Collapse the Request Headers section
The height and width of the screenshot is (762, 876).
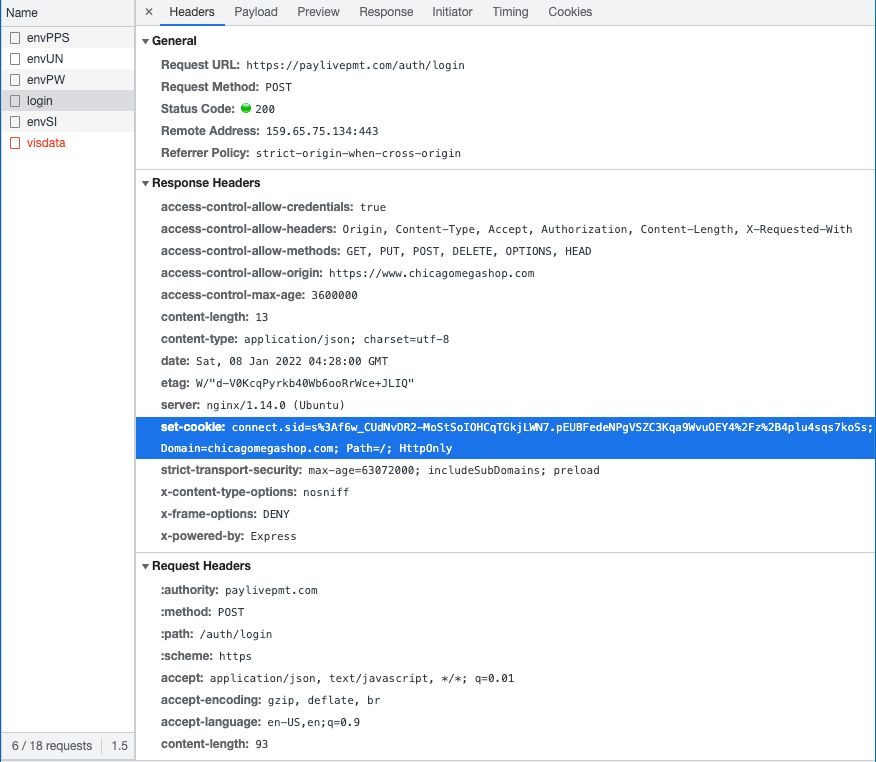click(145, 566)
